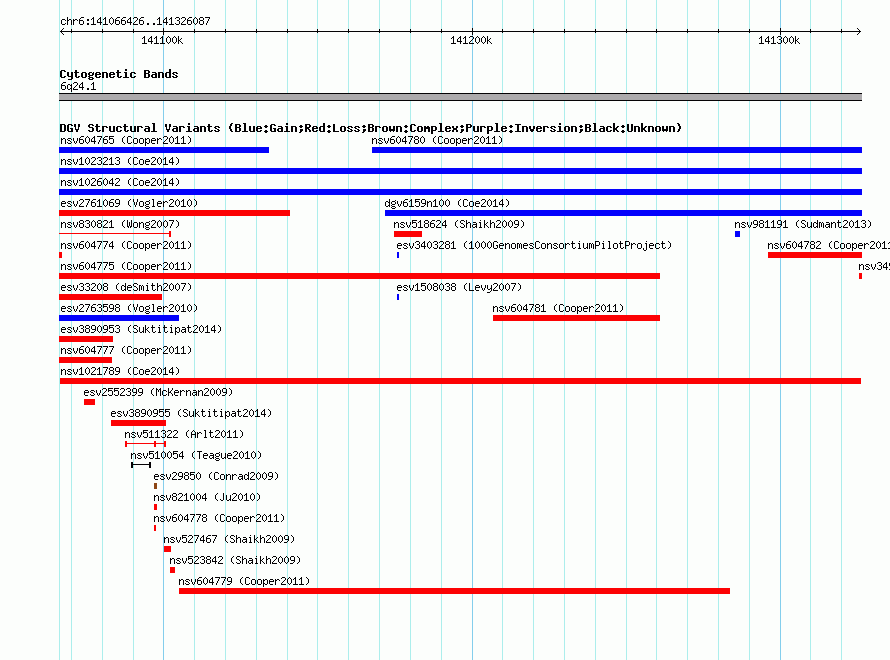890x660 pixels.
Task: Click chr6:141066426..141326087 region label
Action: click(x=135, y=22)
